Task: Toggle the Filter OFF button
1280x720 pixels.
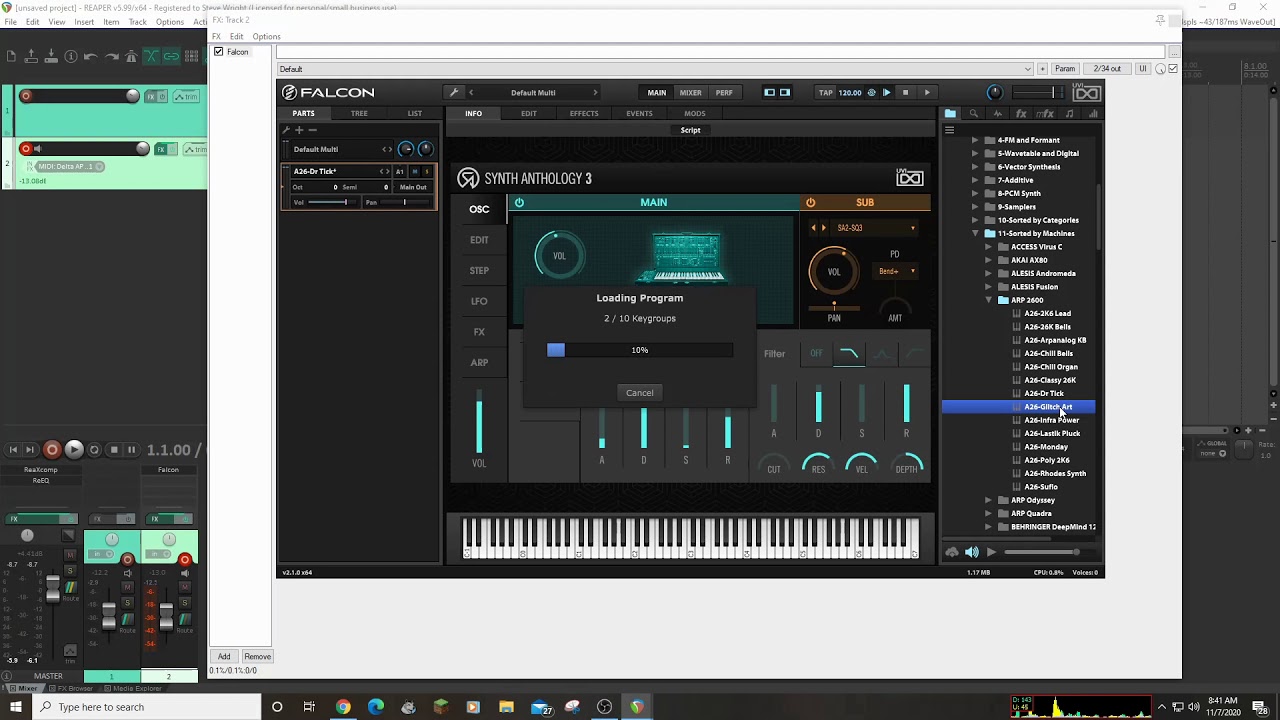Action: (816, 353)
